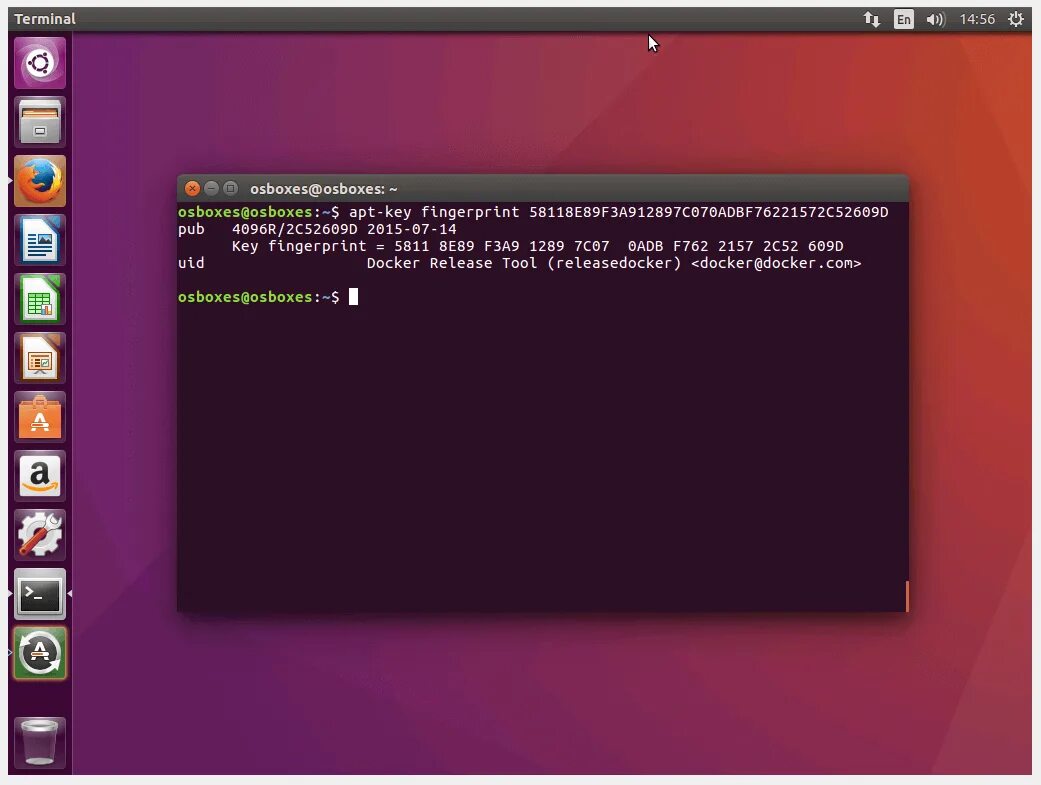Open the Amazon launcher icon

(x=40, y=476)
